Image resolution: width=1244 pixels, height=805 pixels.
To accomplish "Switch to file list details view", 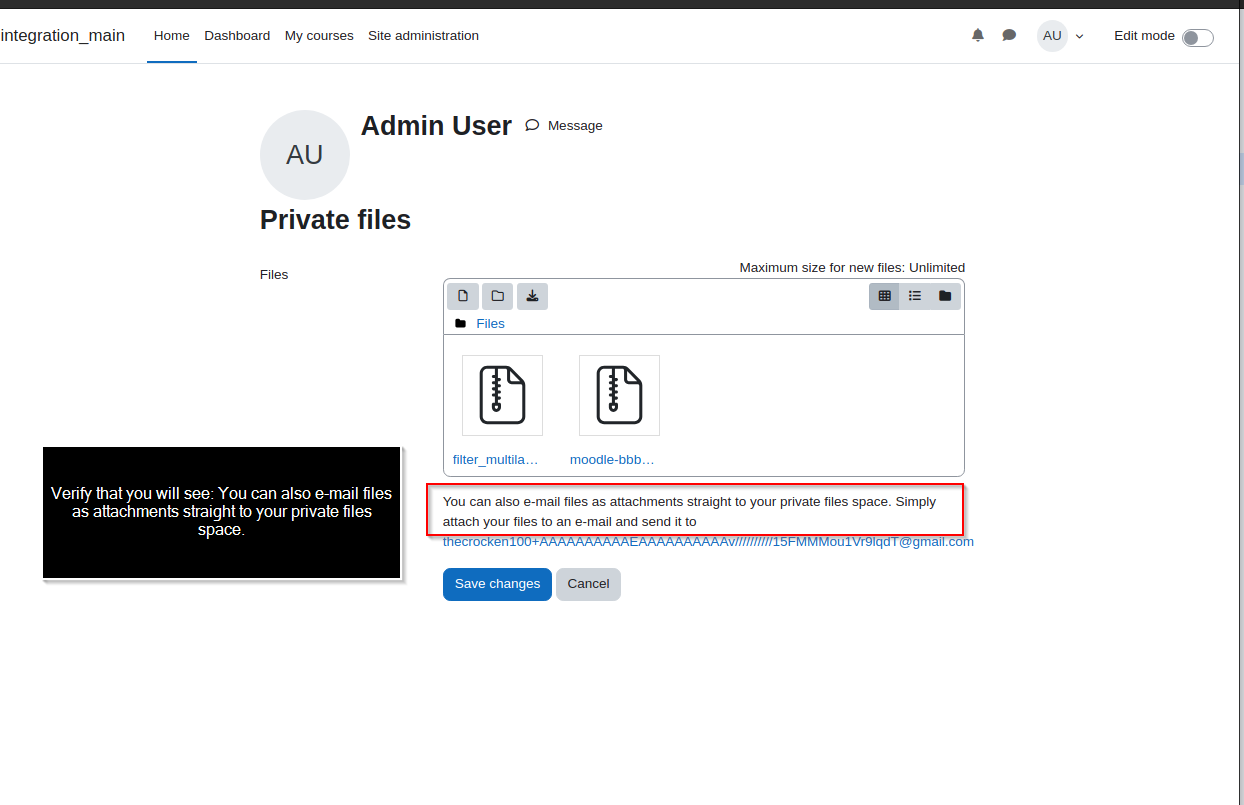I will [915, 296].
